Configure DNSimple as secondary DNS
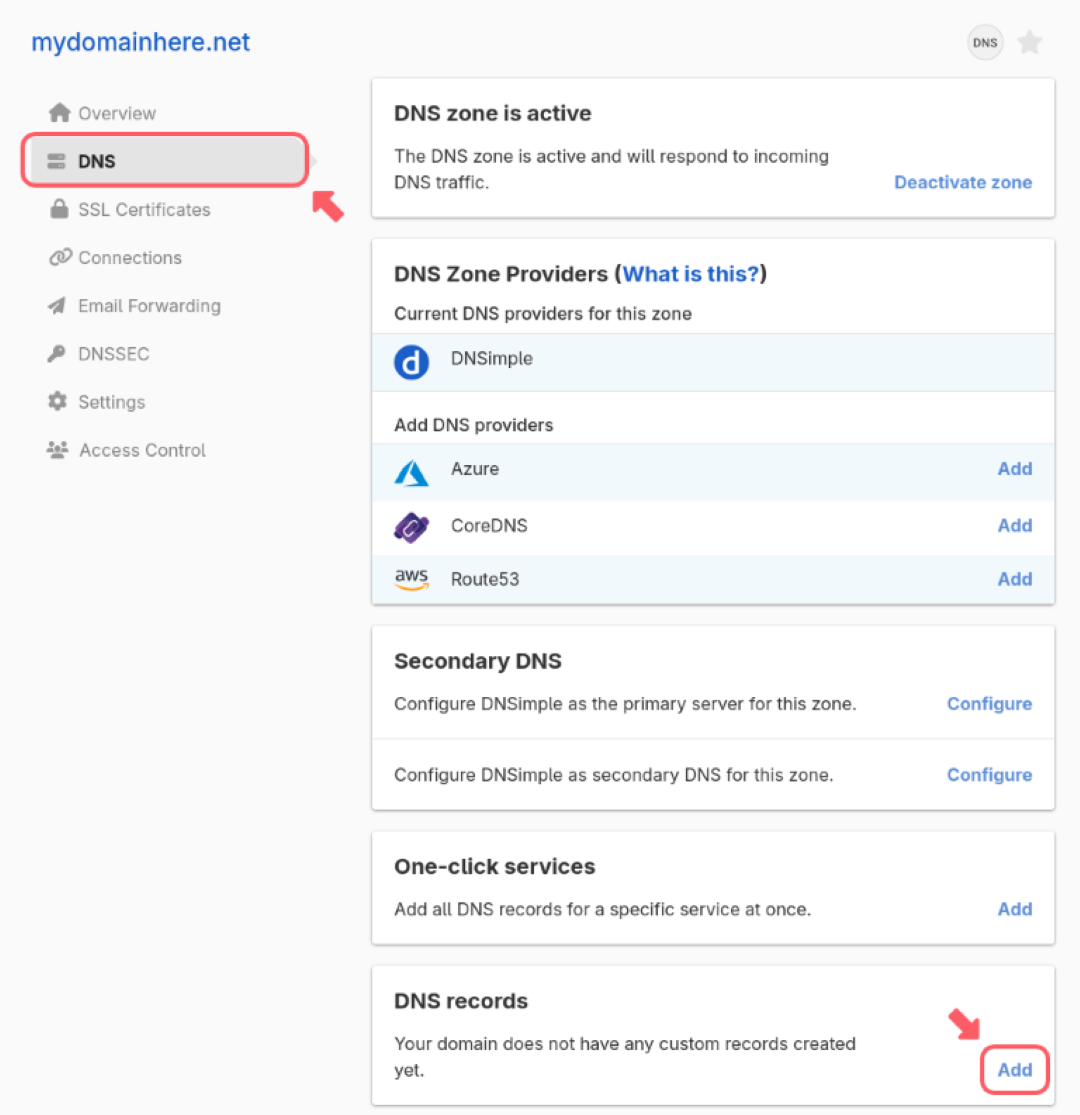Screen dimensions: 1080x1115 pos(989,774)
